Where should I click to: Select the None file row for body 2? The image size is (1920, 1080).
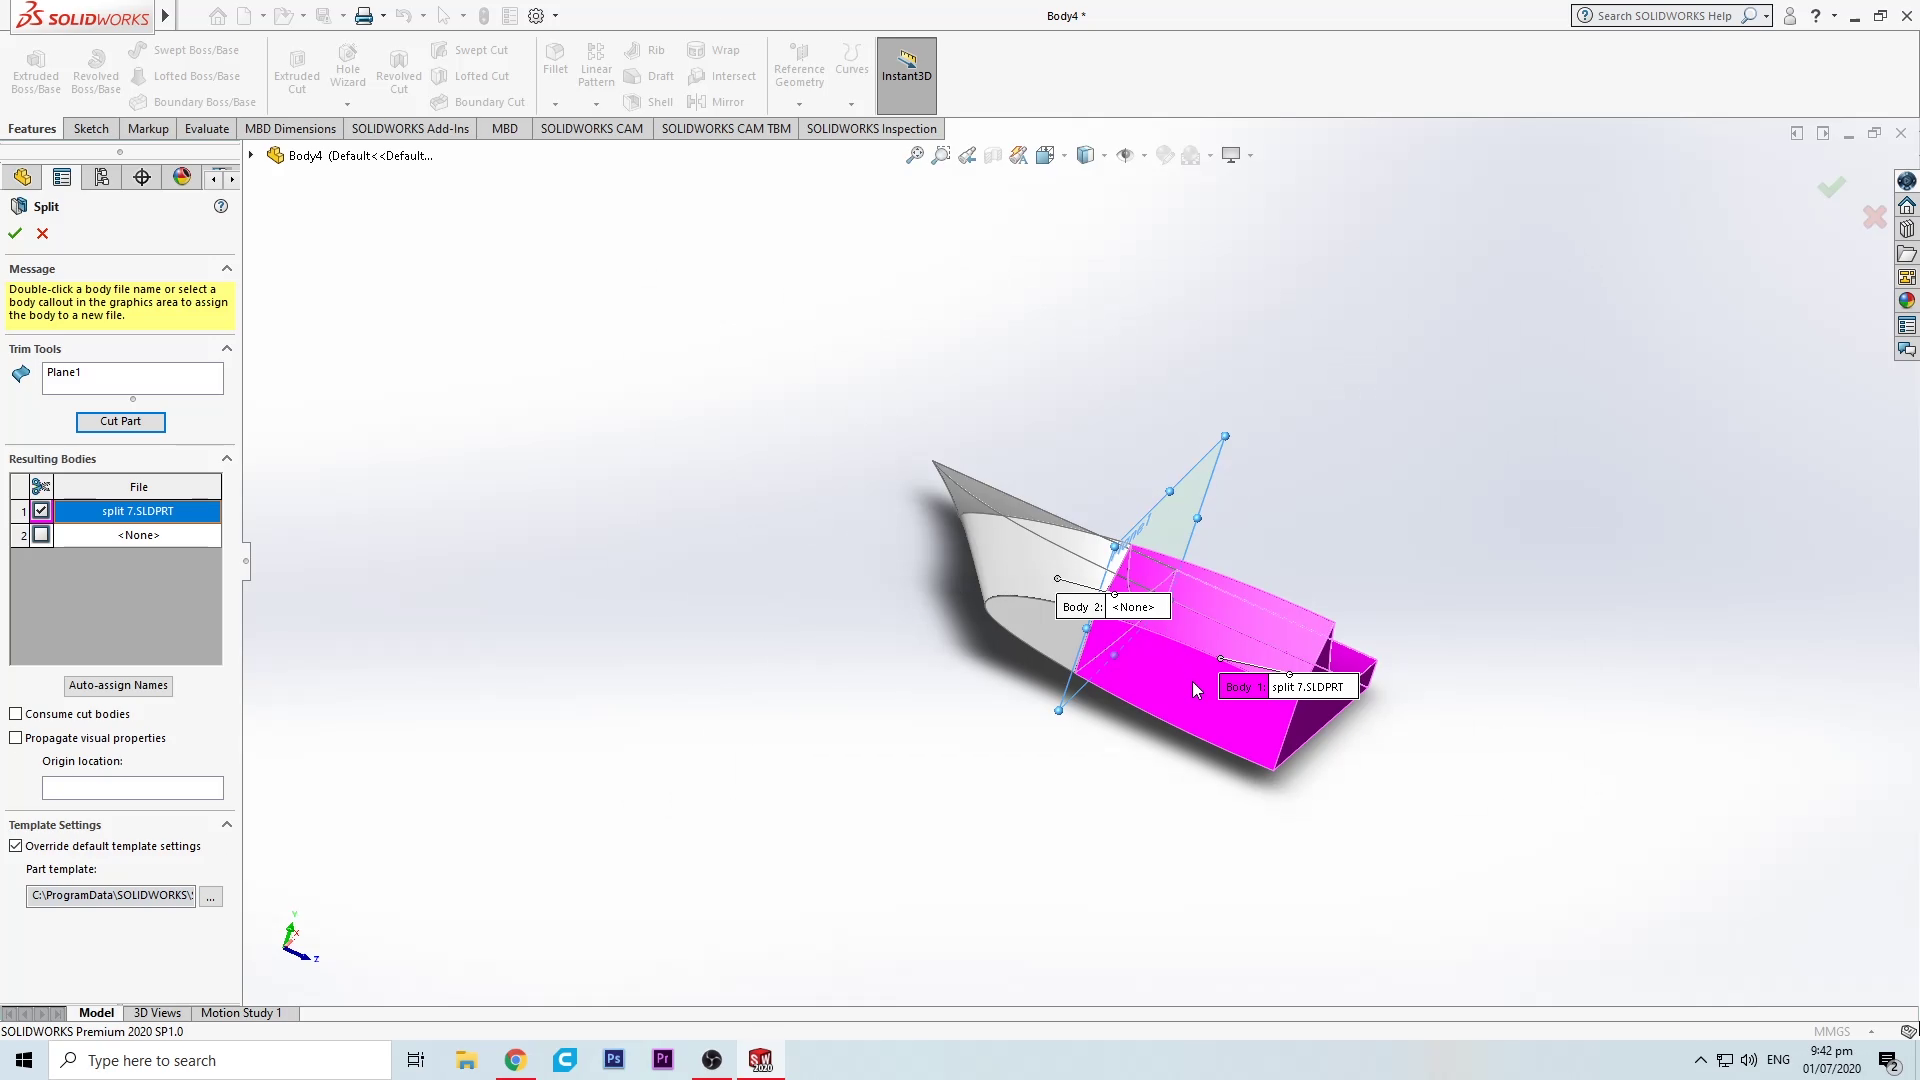[138, 535]
